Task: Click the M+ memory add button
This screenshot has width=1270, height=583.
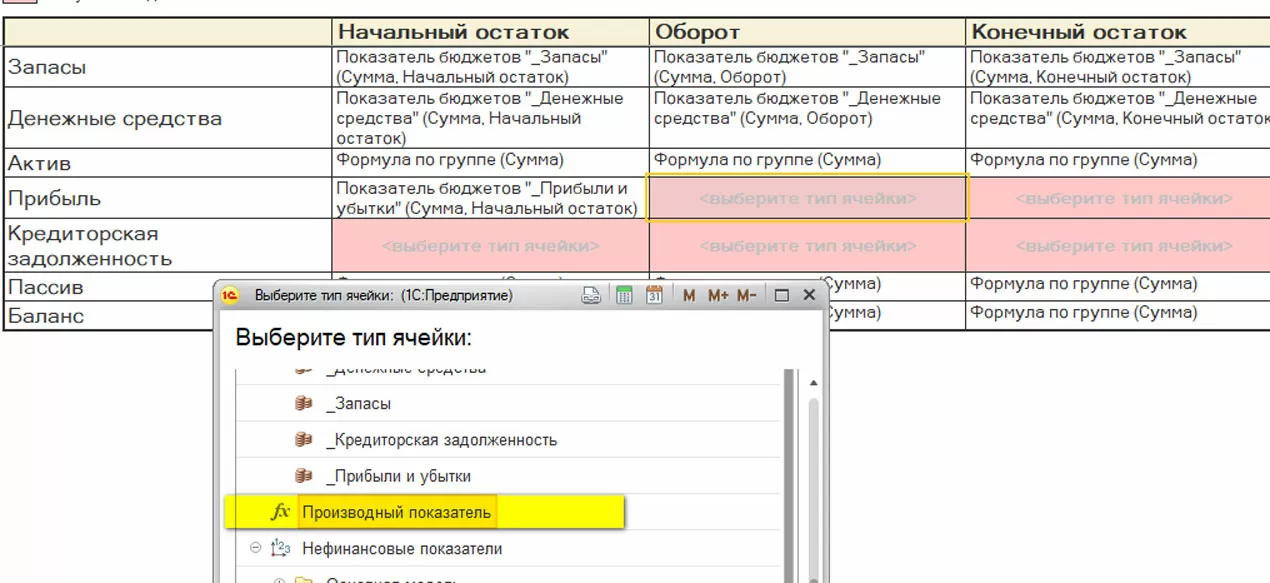Action: (x=718, y=295)
